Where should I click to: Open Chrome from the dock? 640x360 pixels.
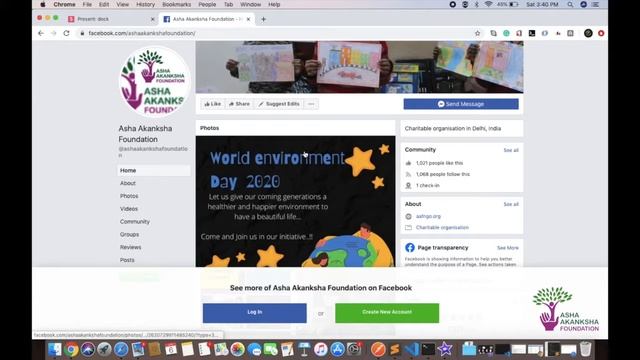[71, 349]
